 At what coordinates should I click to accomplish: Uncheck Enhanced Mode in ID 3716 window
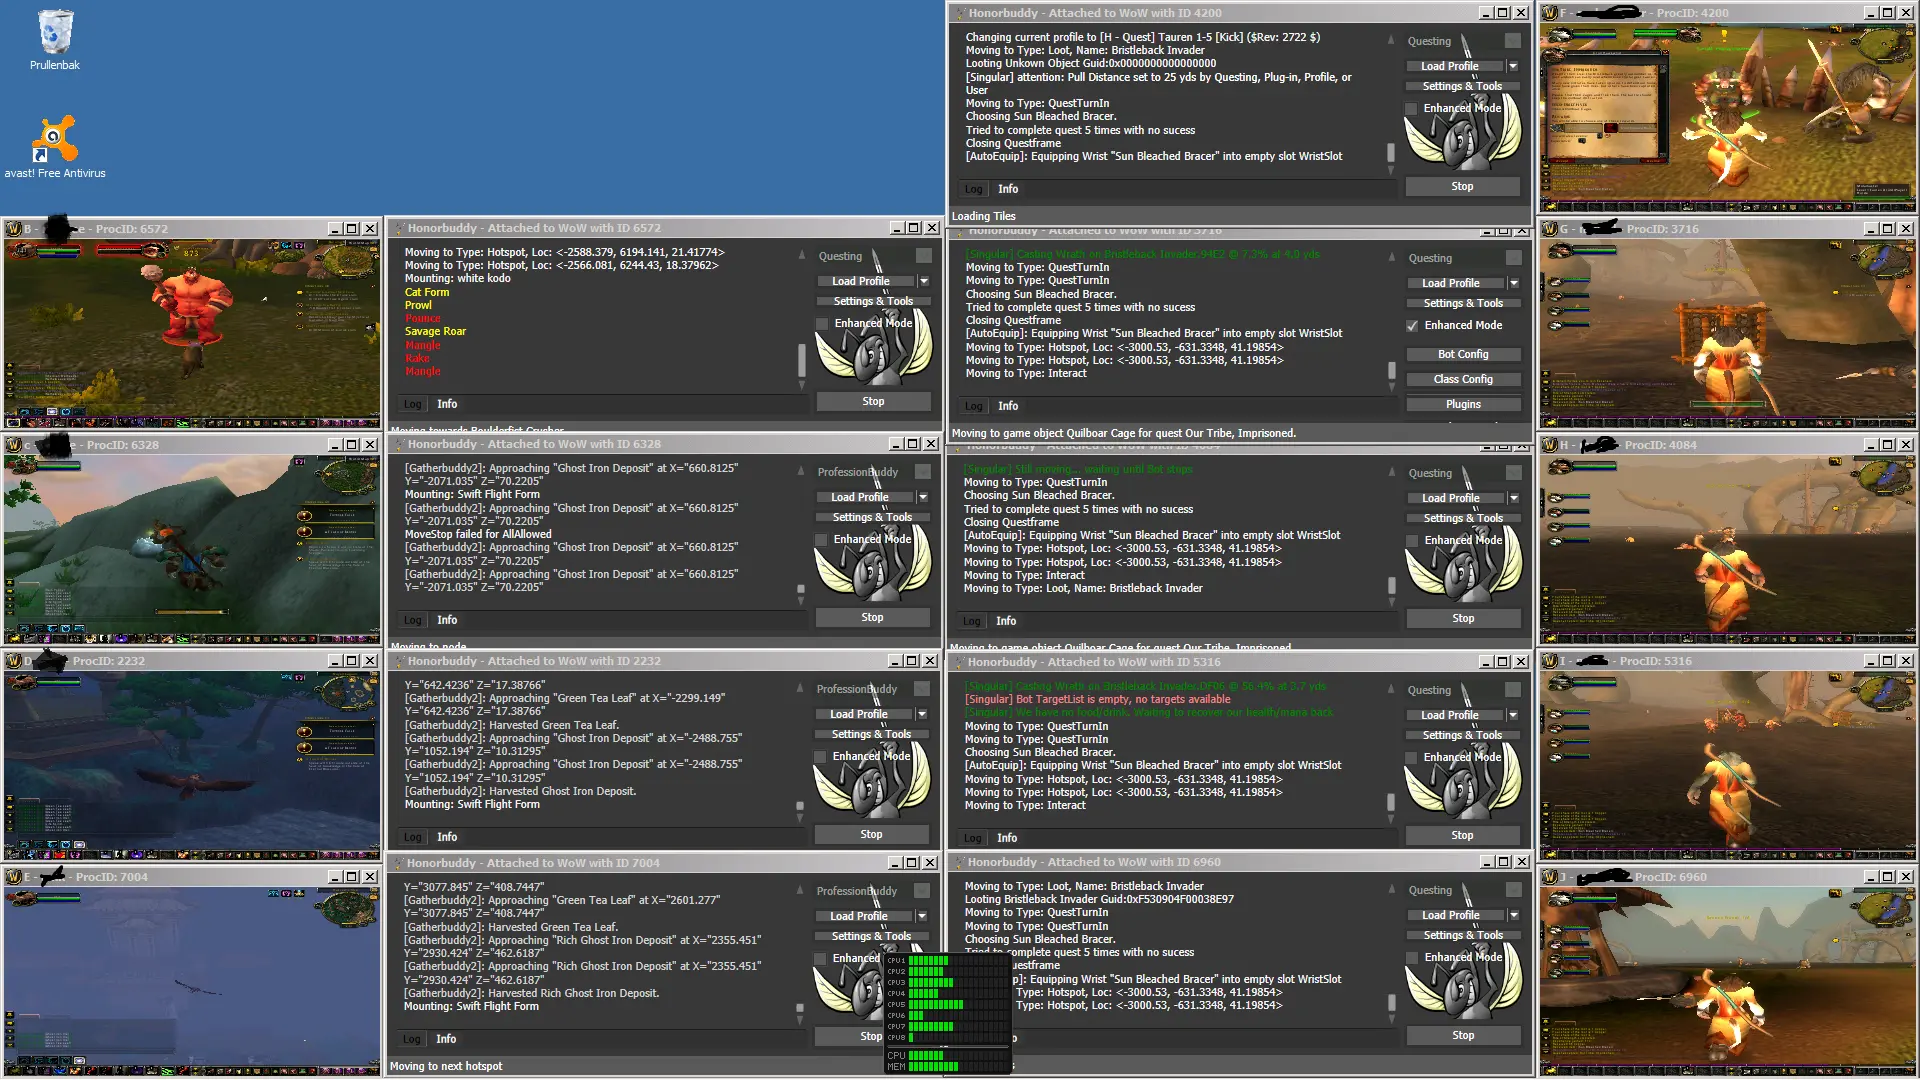tap(1412, 326)
